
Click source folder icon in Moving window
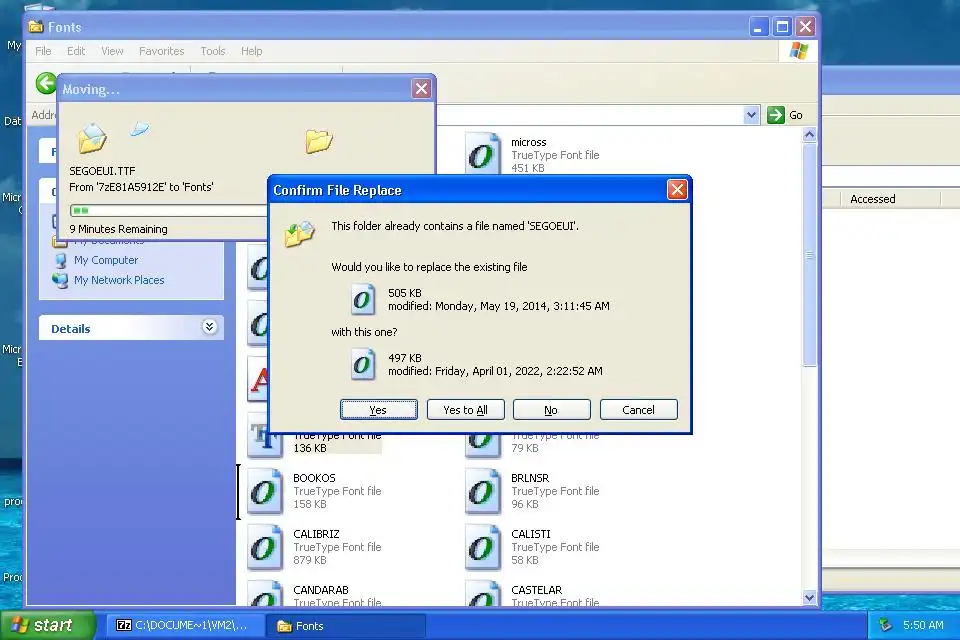click(92, 138)
